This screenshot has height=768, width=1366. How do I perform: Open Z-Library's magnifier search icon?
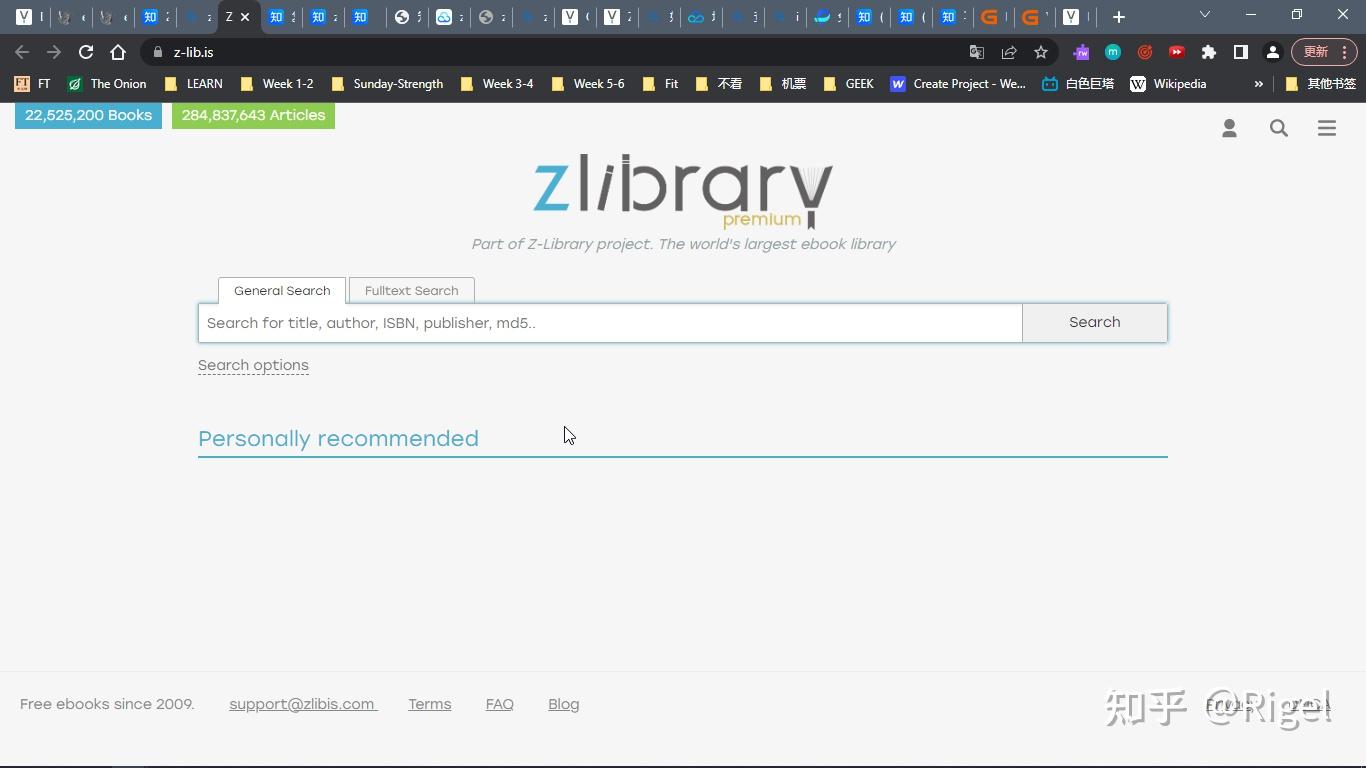(1279, 128)
